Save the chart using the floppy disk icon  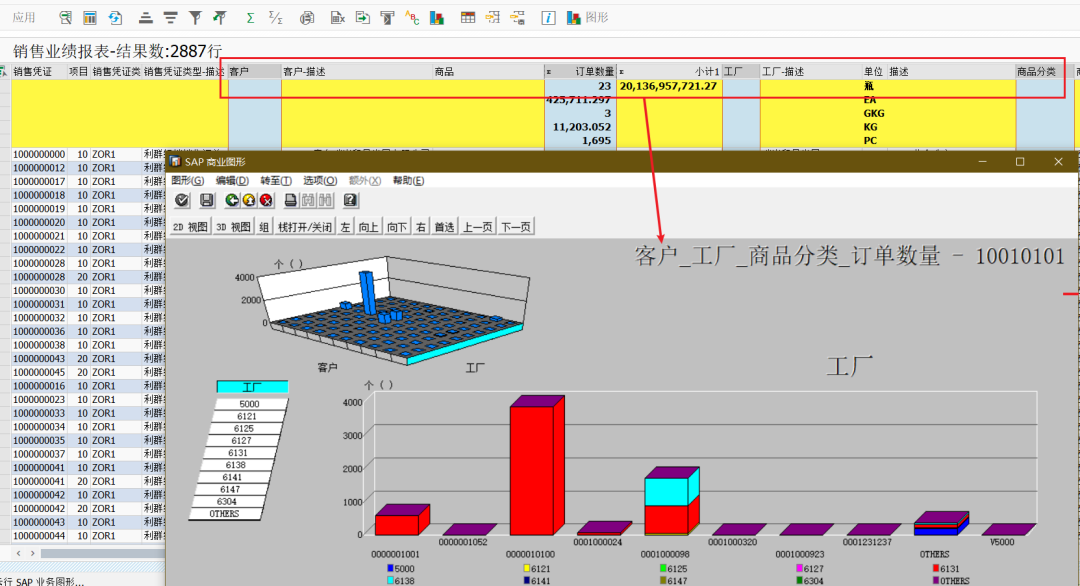coord(207,200)
